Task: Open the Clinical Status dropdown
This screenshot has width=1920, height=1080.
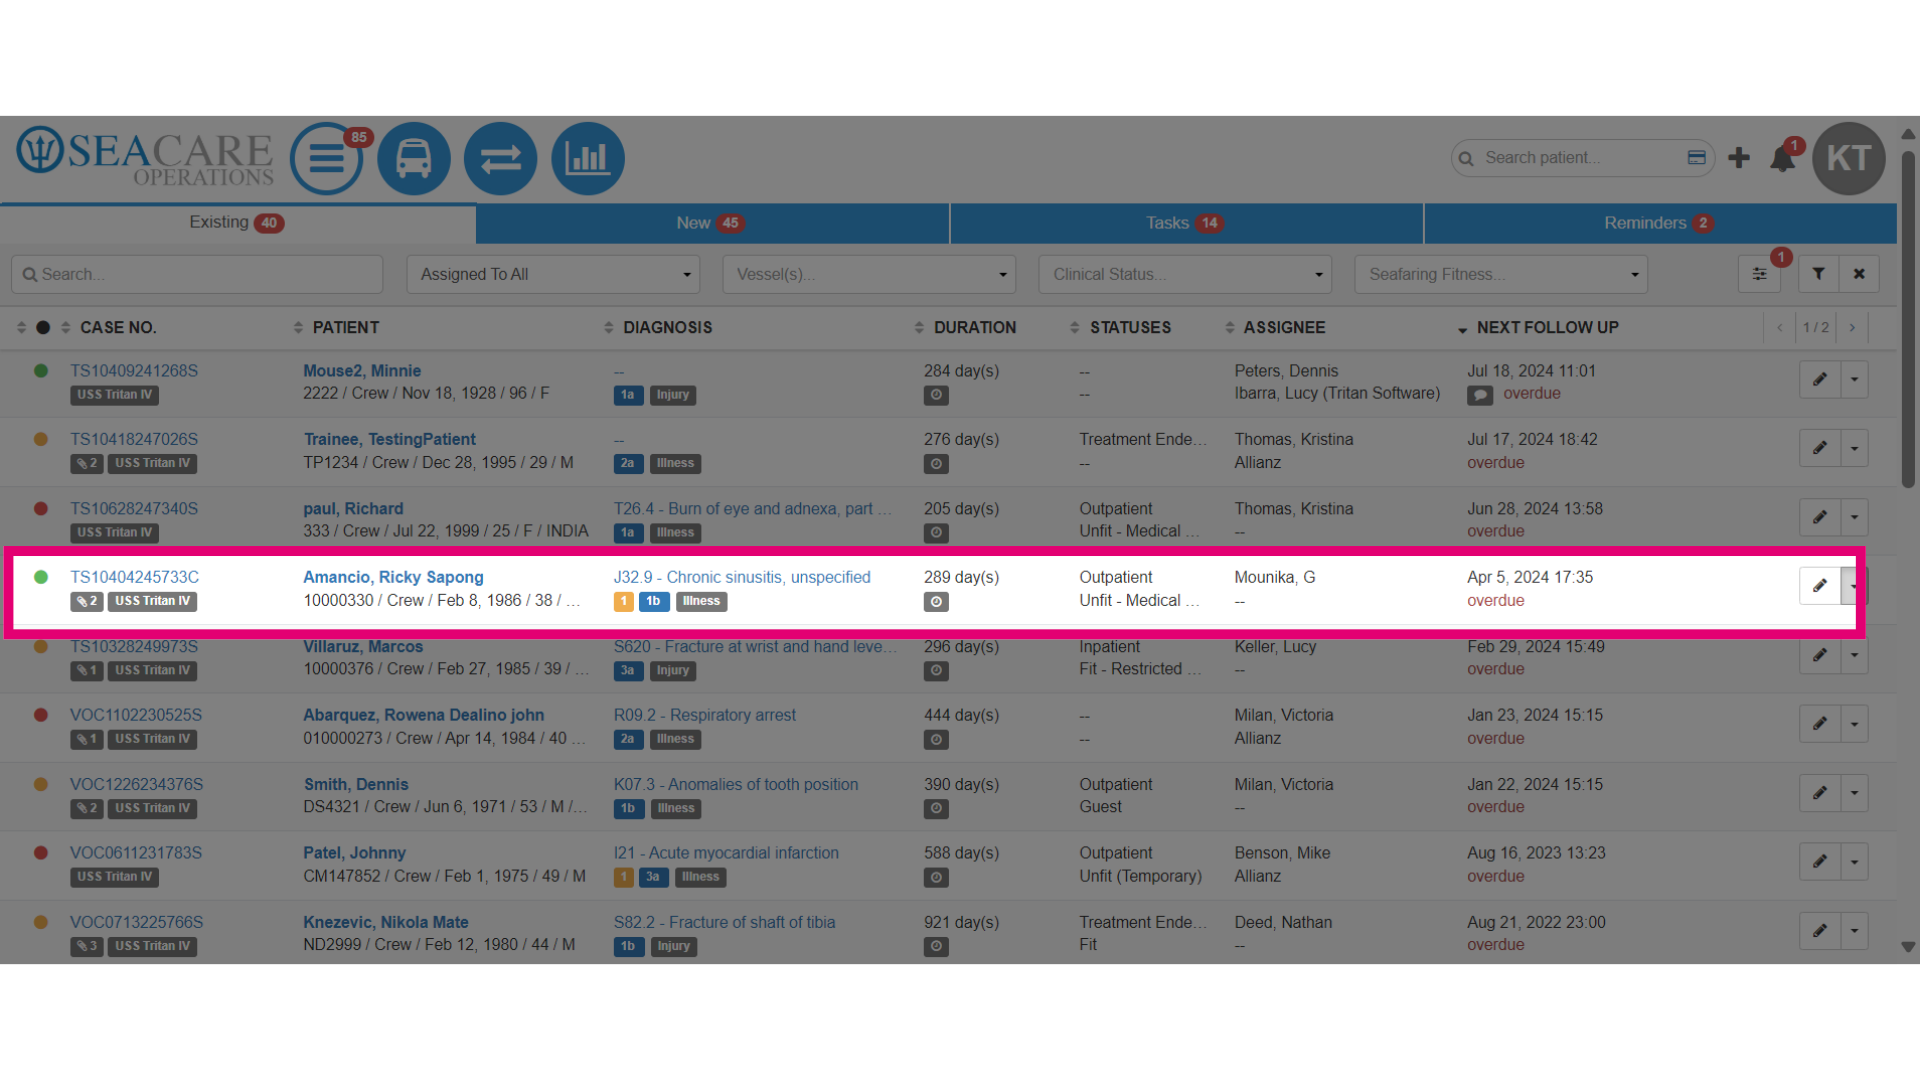Action: point(1185,274)
